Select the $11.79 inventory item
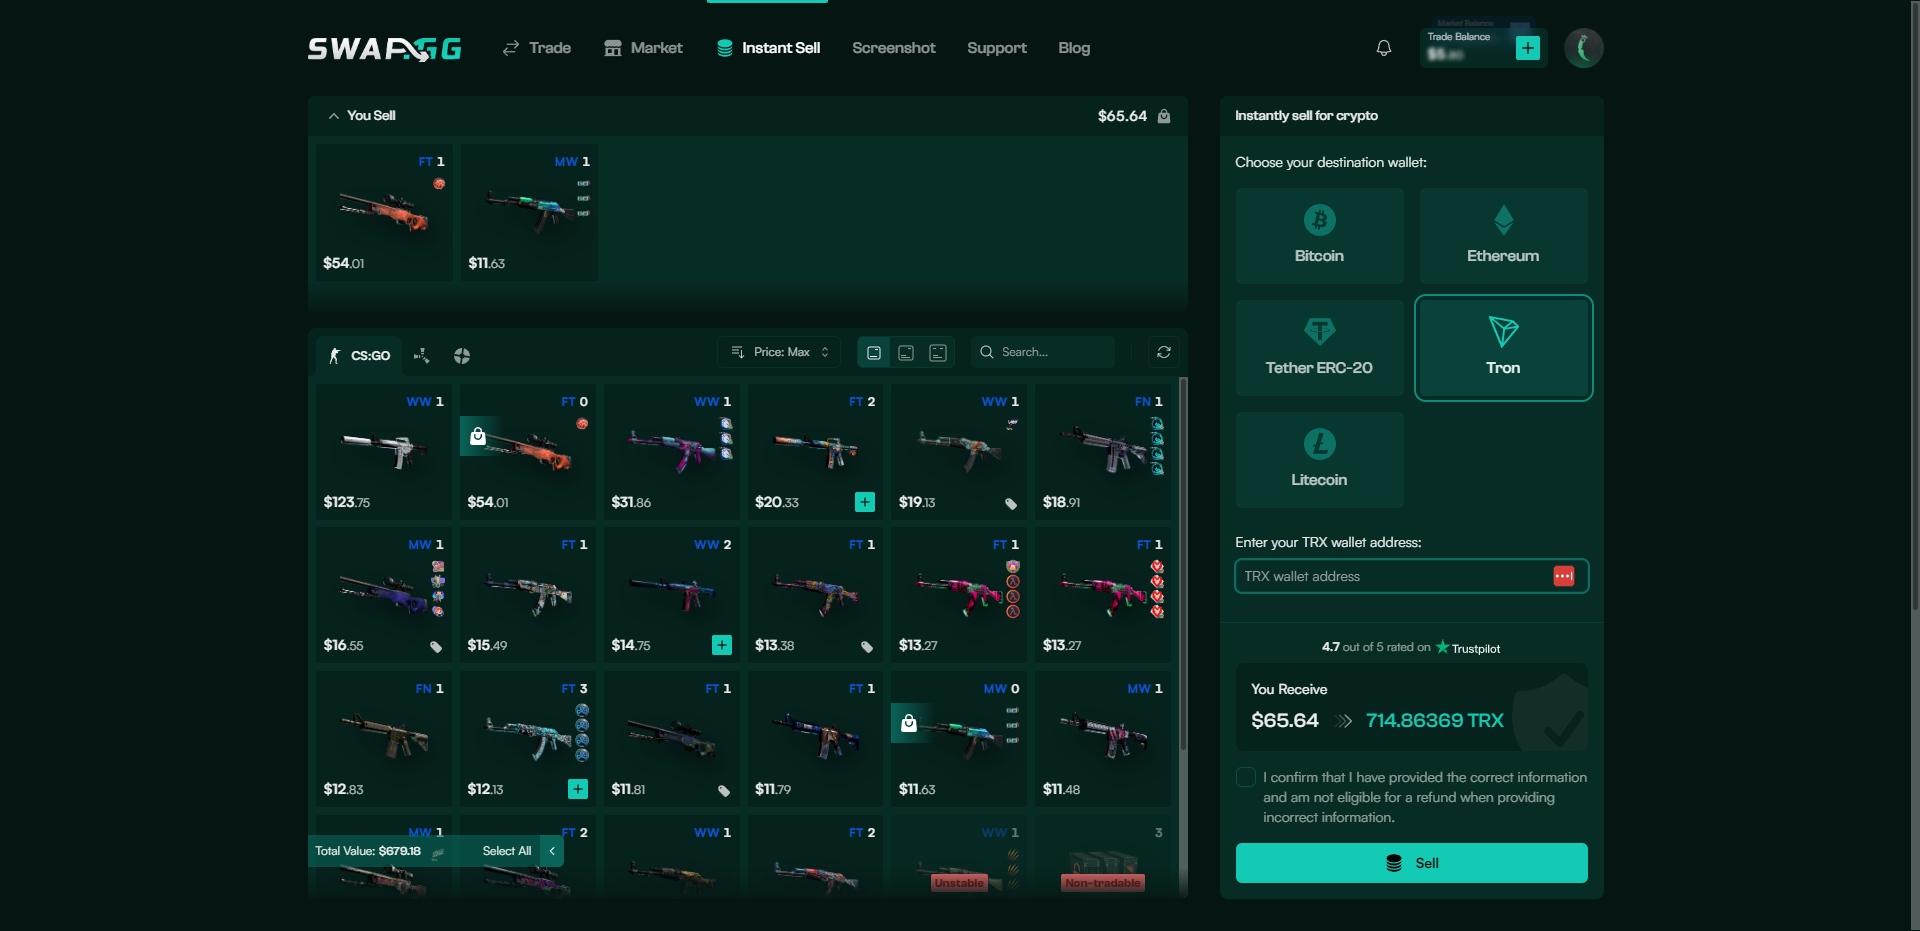 (x=816, y=739)
